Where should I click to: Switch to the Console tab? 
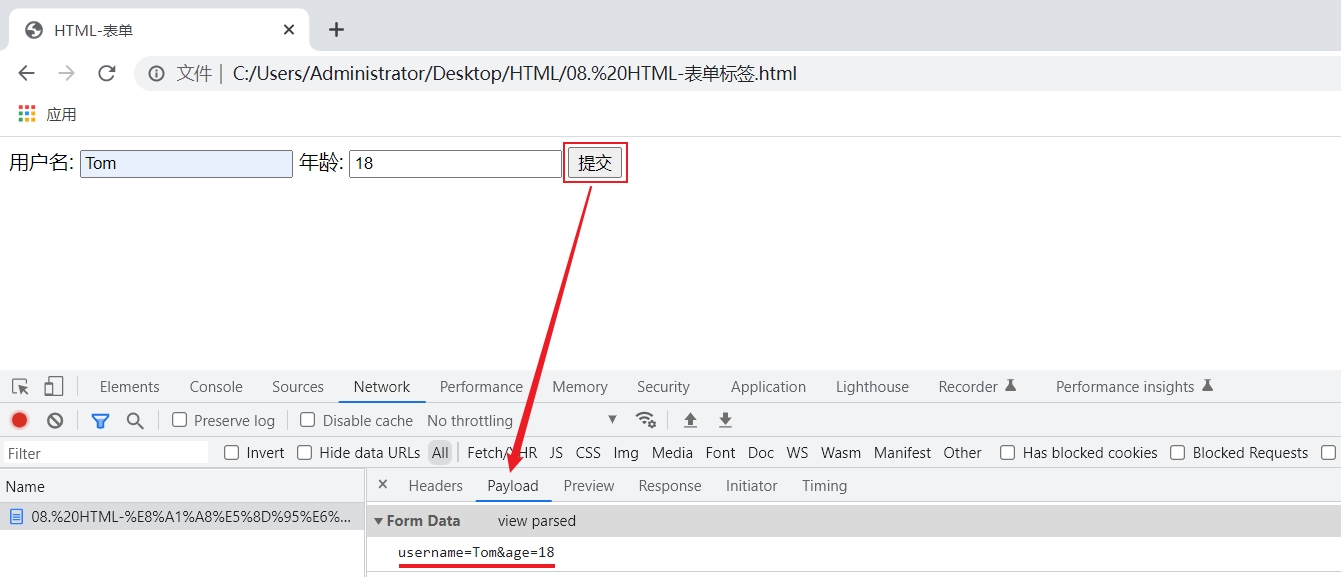[x=216, y=387]
